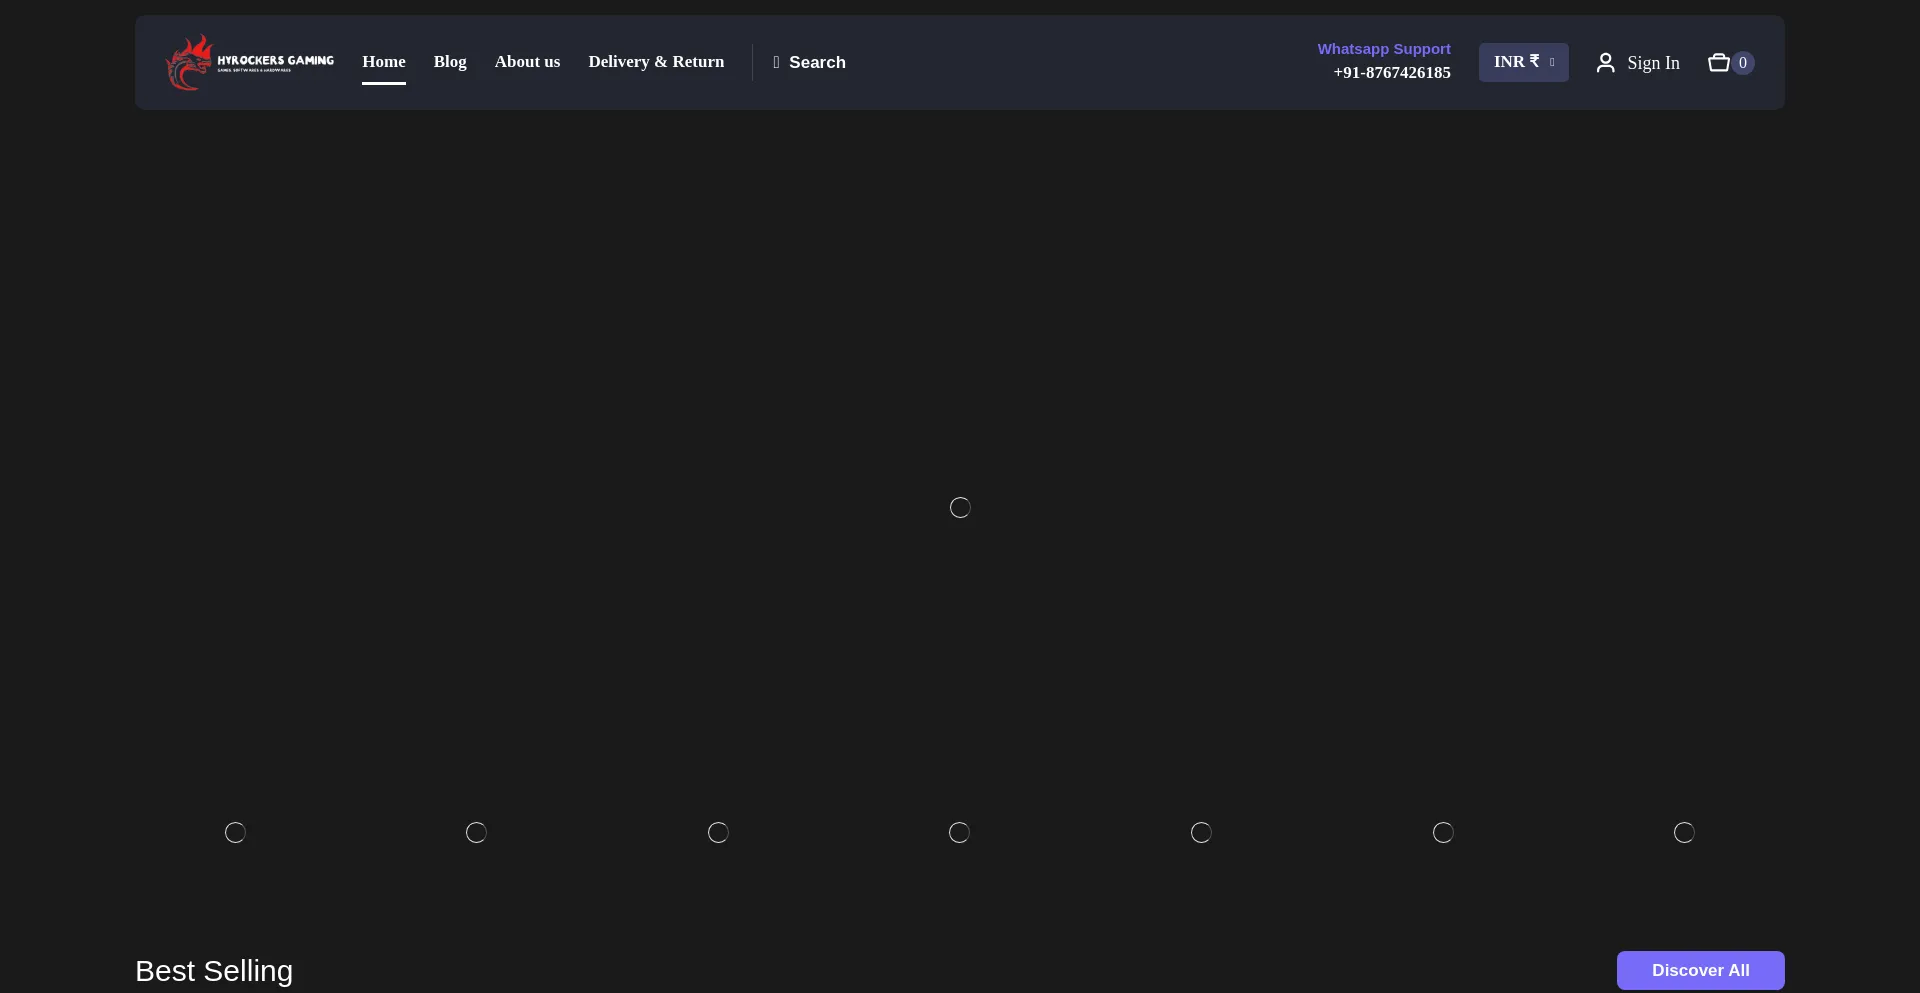The height and width of the screenshot is (993, 1920).
Task: Click the Discover All button
Action: (x=1701, y=970)
